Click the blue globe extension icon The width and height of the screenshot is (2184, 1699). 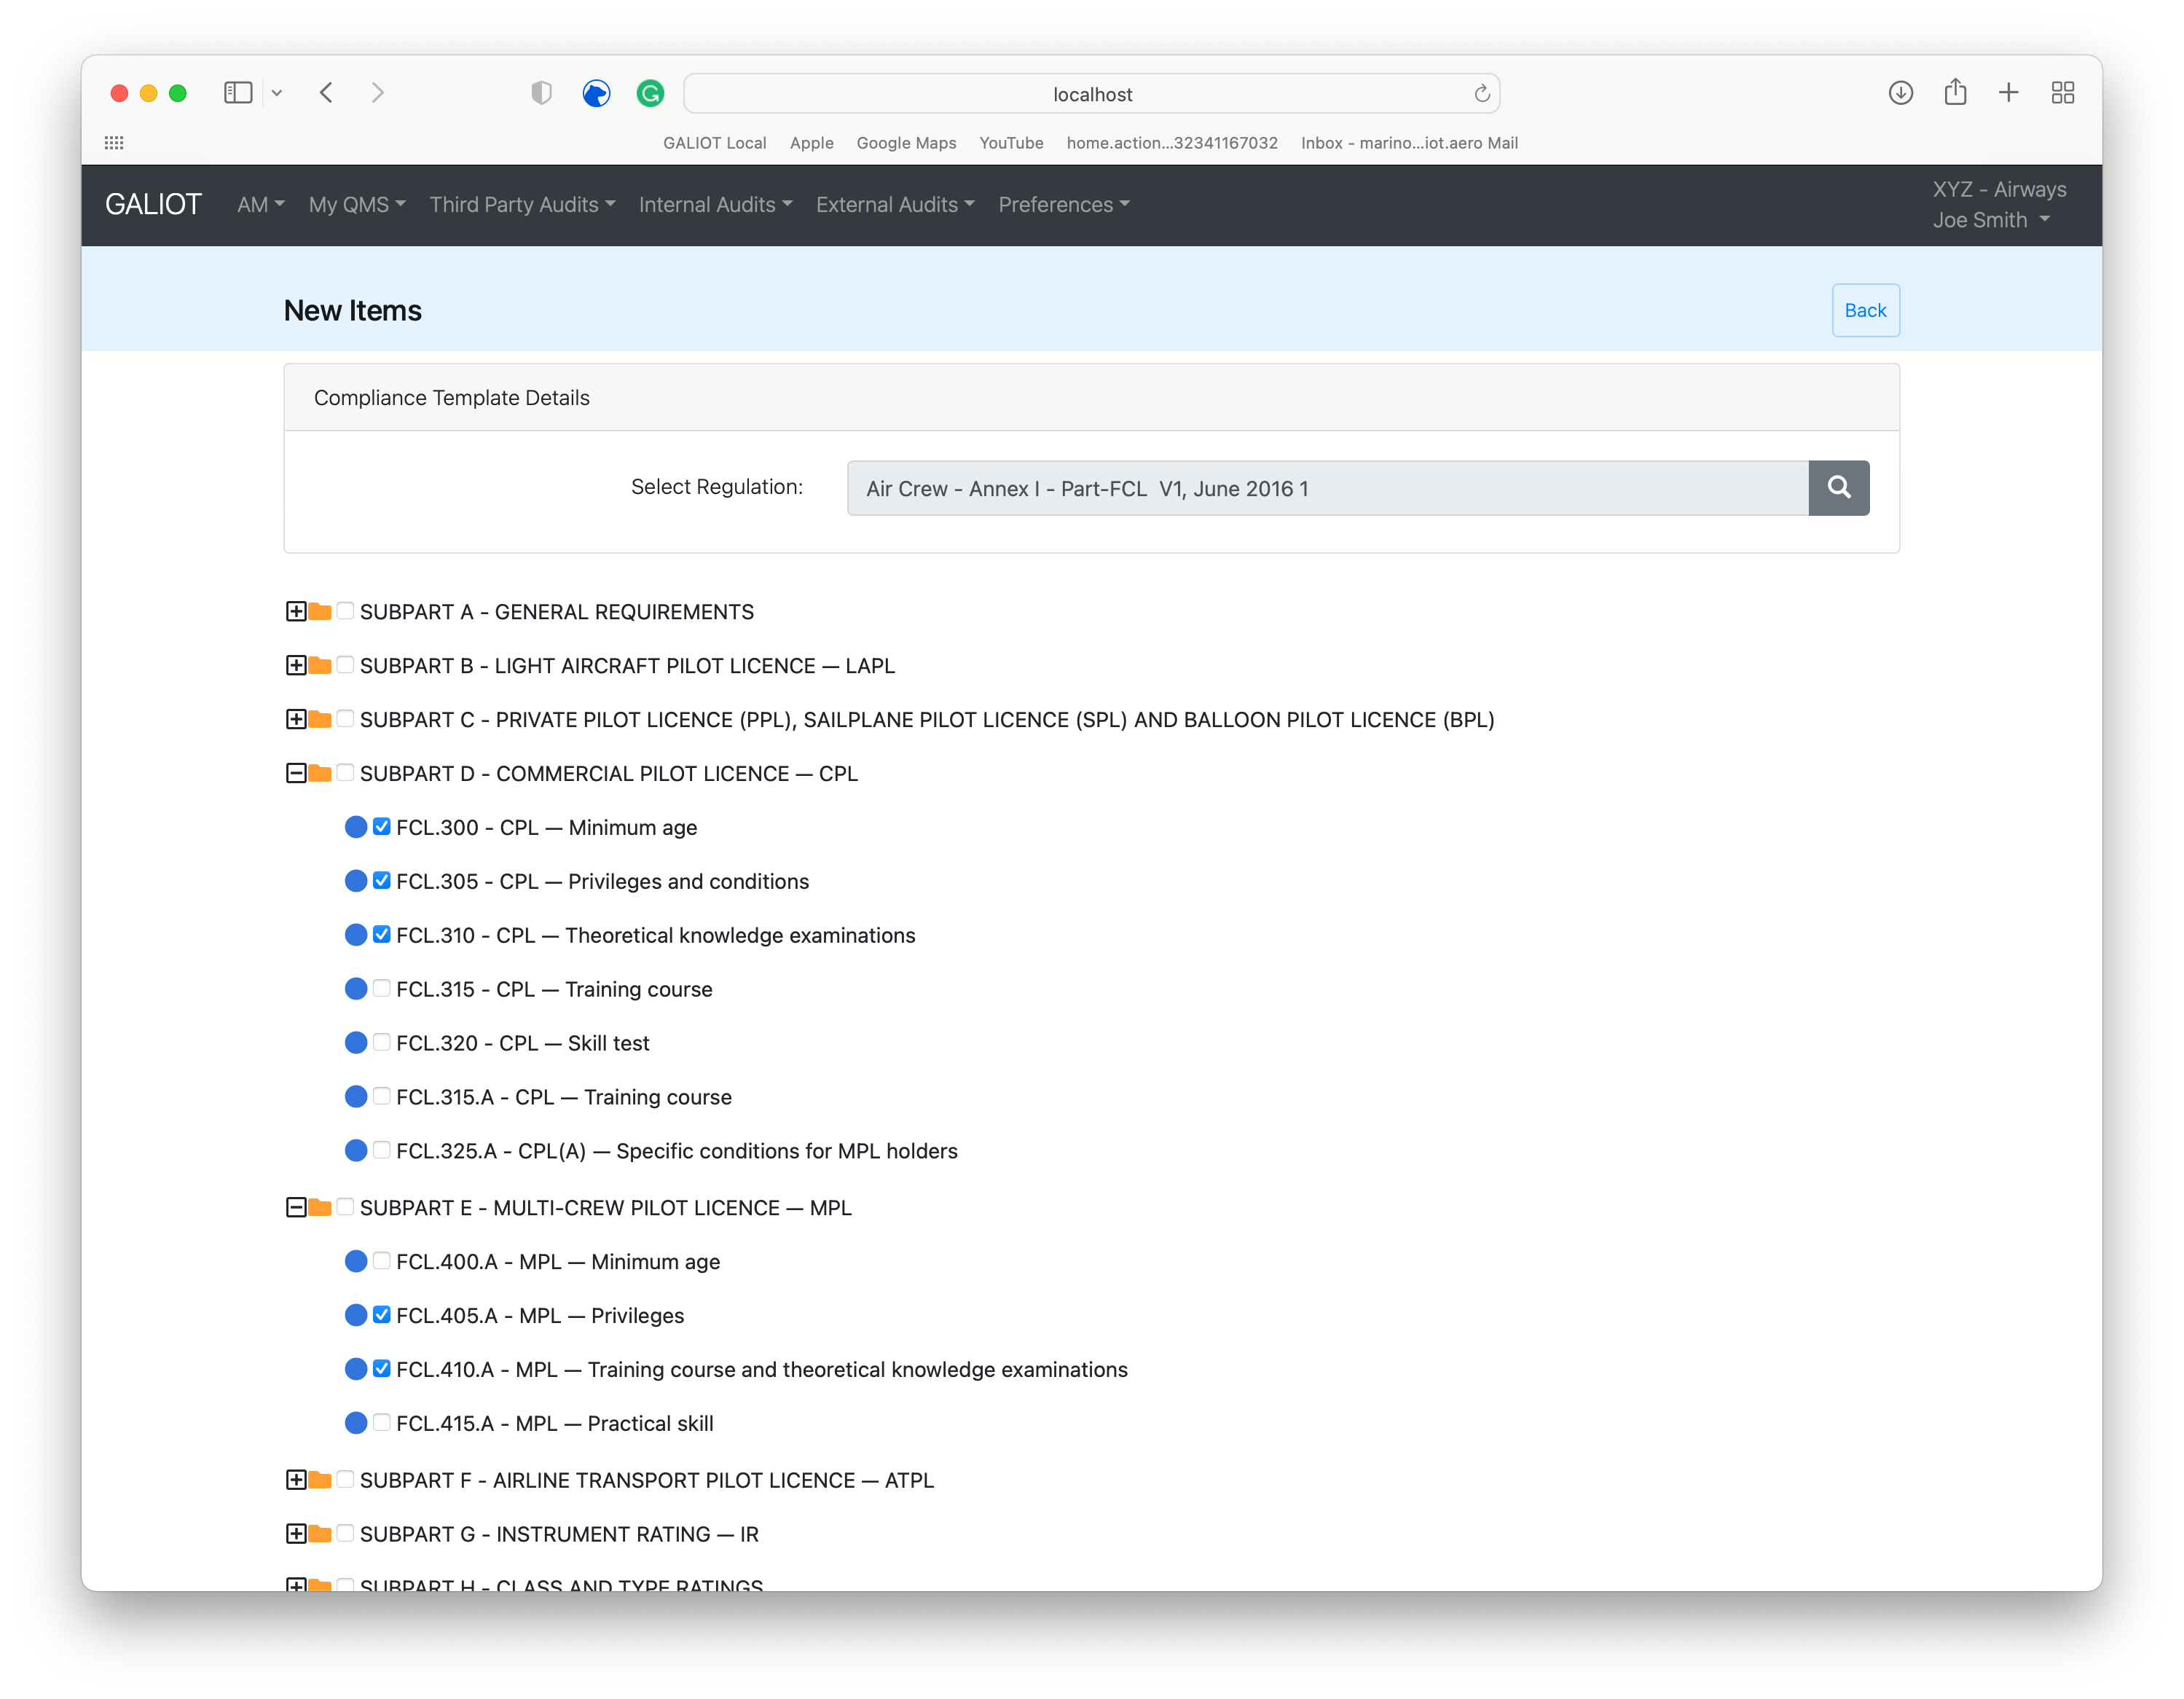point(596,93)
